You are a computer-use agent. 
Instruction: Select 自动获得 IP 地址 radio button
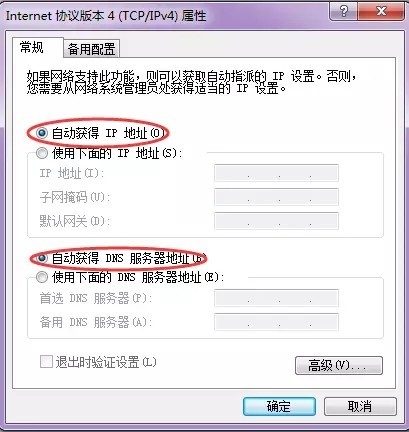tap(42, 133)
